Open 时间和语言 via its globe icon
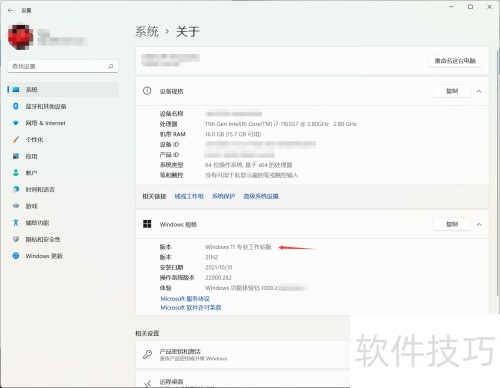 pos(16,189)
